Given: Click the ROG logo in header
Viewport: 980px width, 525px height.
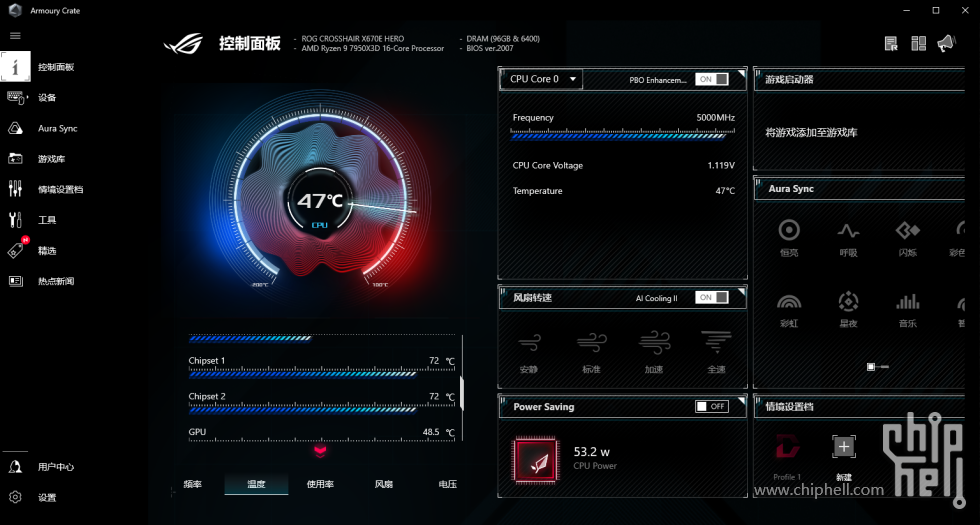Looking at the screenshot, I should pyautogui.click(x=183, y=43).
